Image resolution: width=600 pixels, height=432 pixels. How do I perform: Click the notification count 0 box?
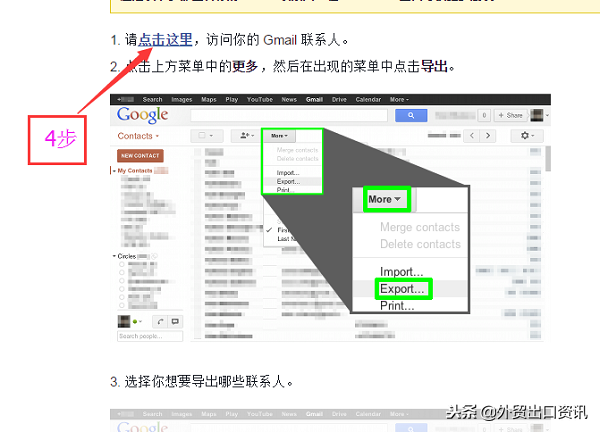click(x=484, y=115)
